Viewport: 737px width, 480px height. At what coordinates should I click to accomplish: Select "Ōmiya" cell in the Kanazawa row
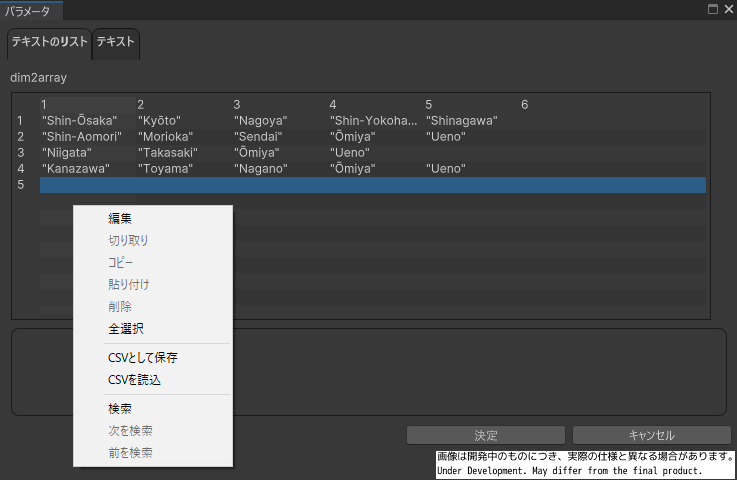376,169
